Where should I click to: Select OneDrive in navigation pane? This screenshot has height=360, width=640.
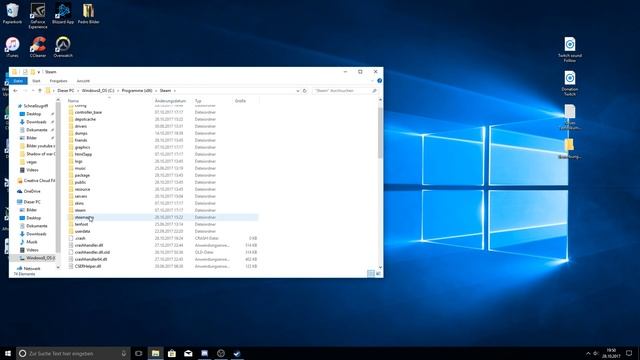pos(32,191)
